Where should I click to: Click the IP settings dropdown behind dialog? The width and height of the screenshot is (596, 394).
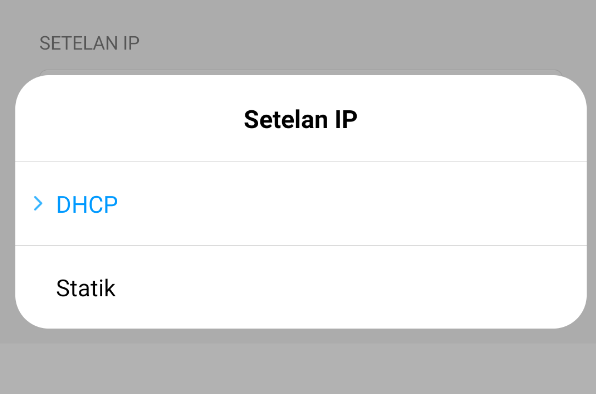(301, 72)
